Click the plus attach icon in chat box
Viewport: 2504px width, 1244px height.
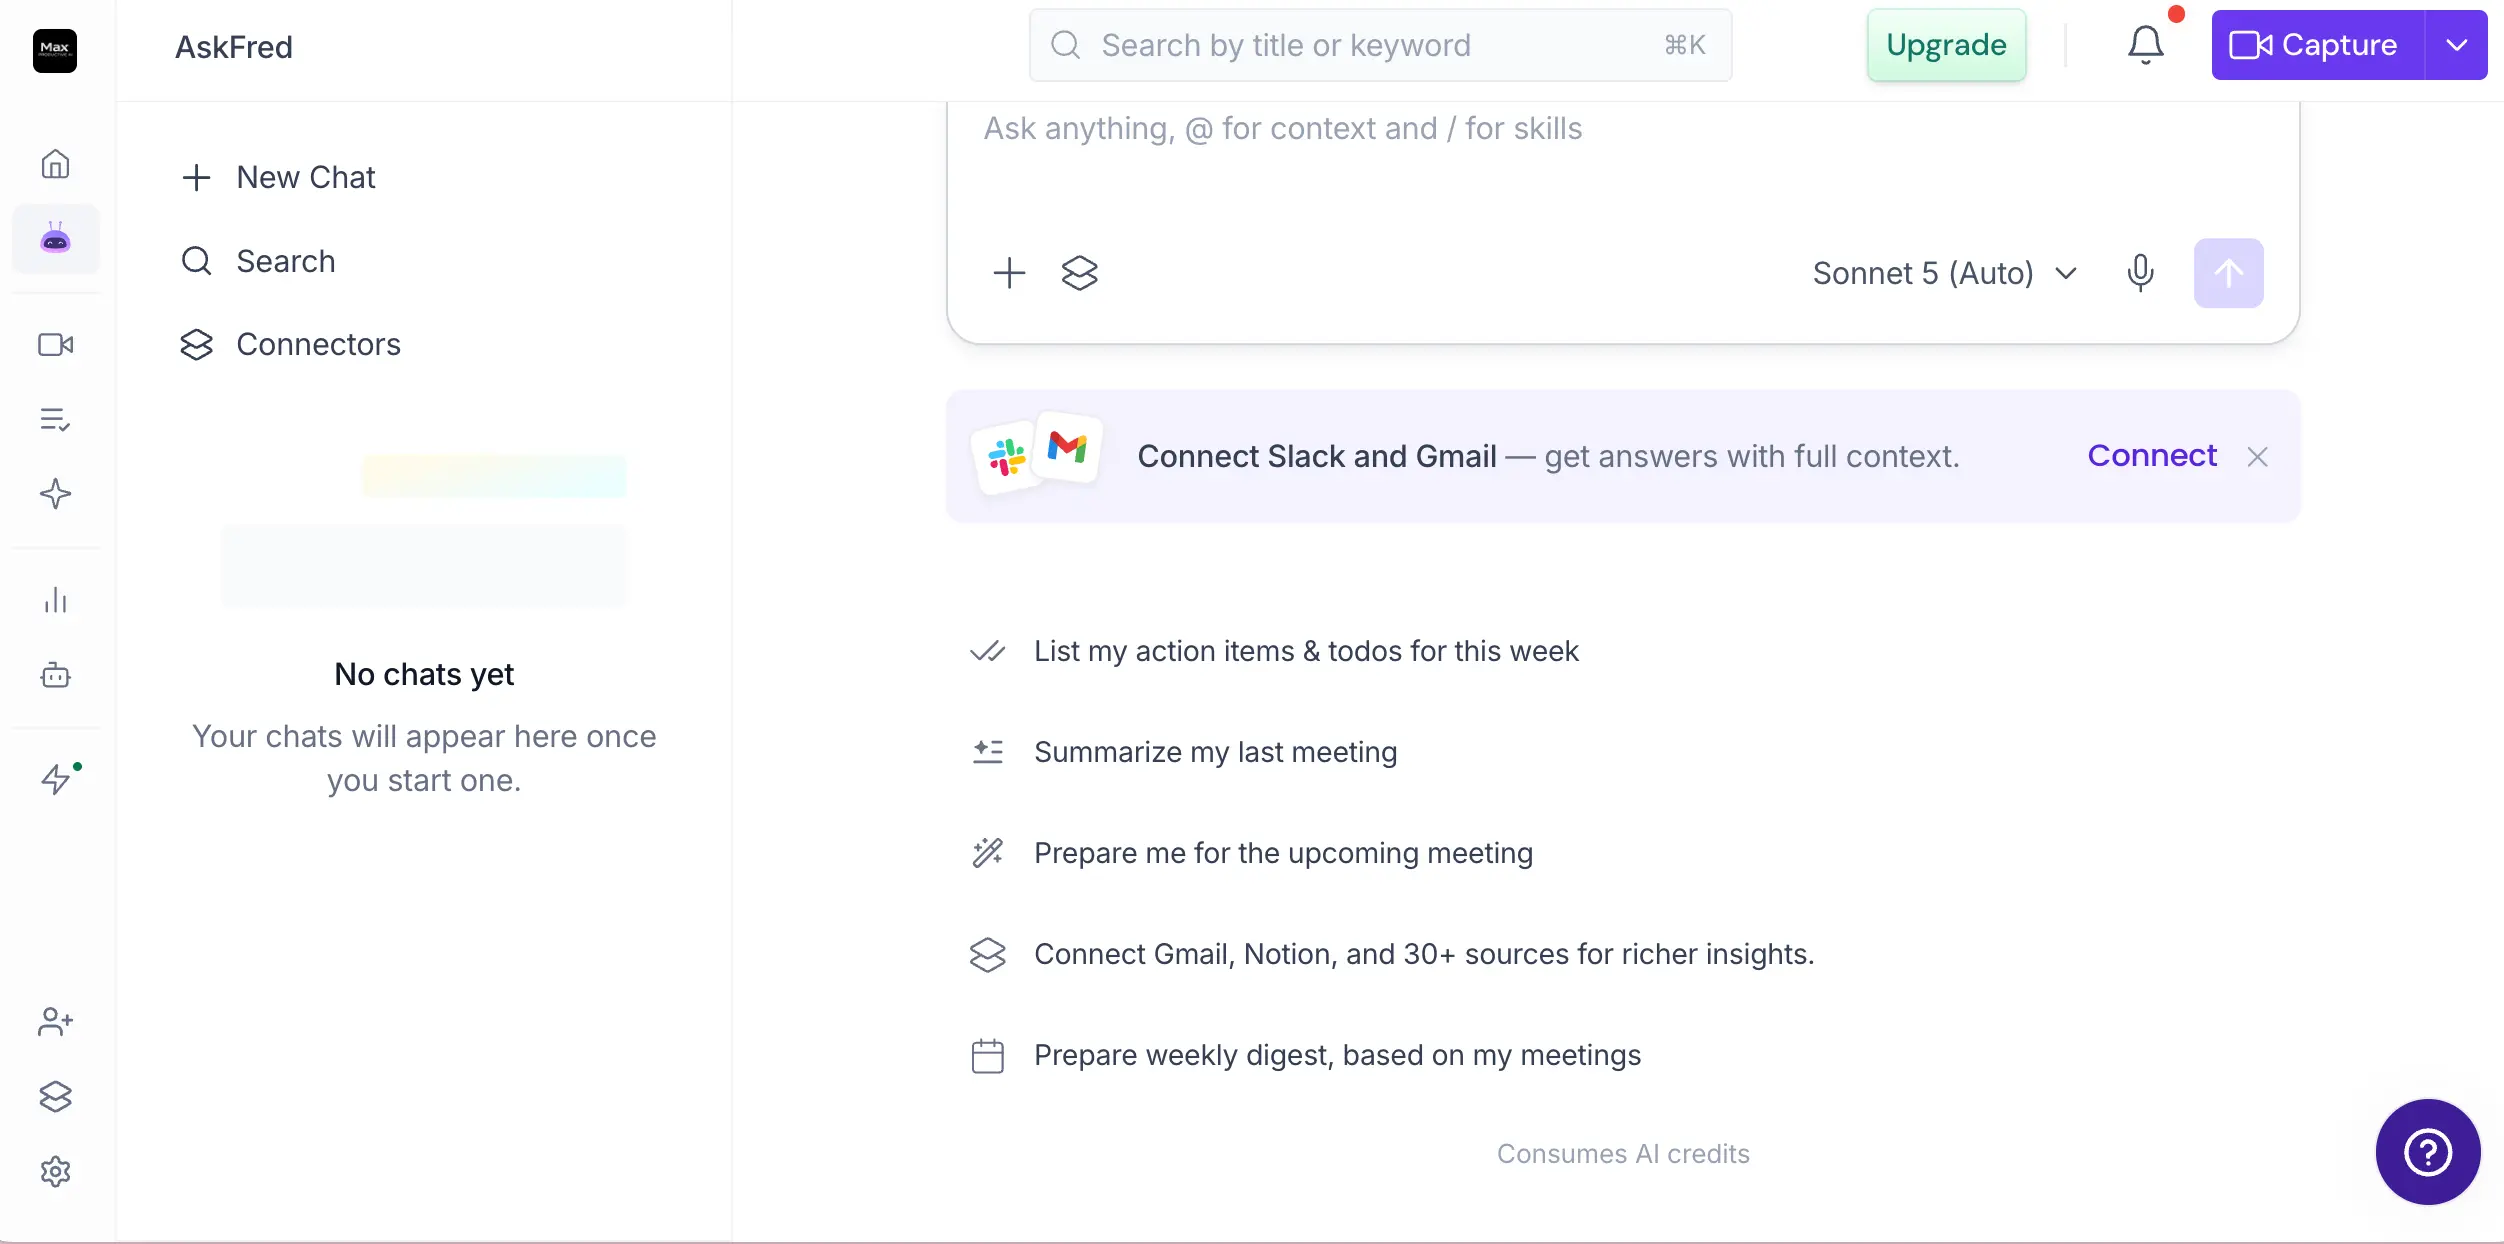pyautogui.click(x=1010, y=273)
